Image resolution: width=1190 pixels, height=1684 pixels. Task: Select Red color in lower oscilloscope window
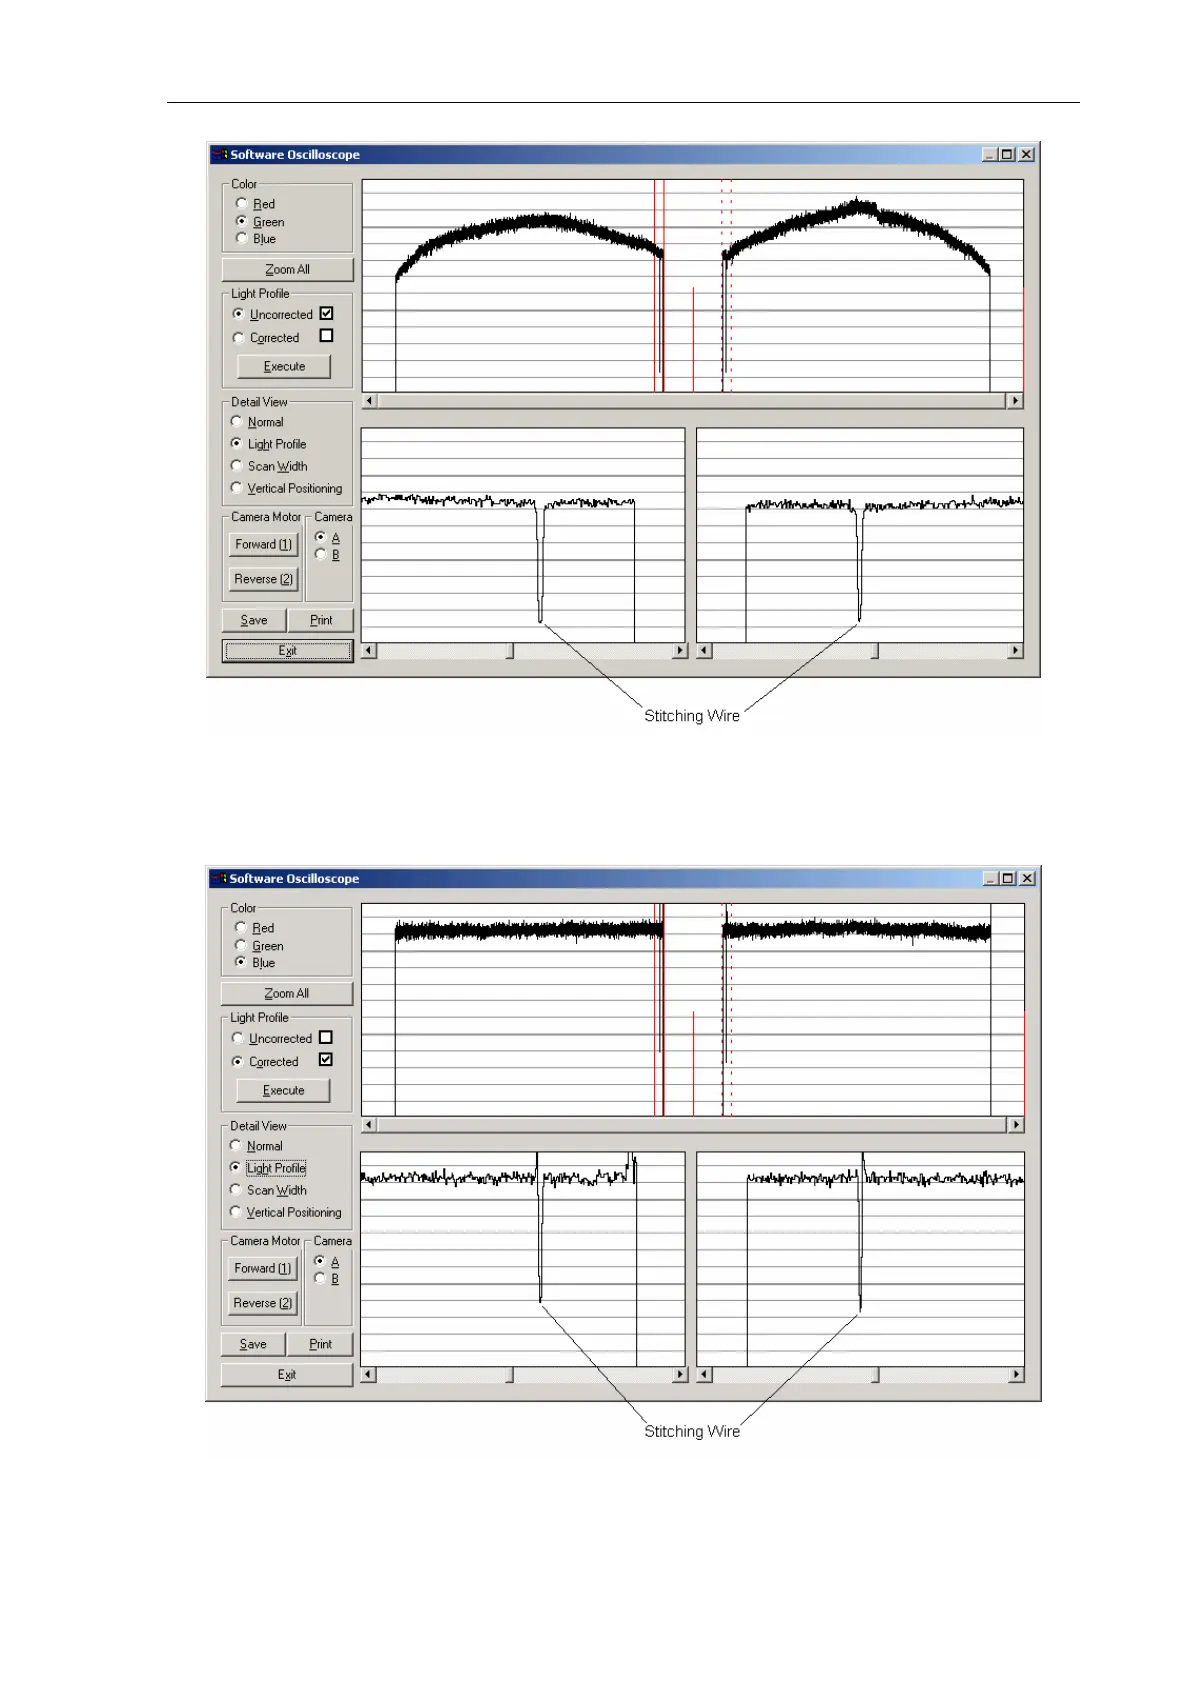click(x=240, y=927)
